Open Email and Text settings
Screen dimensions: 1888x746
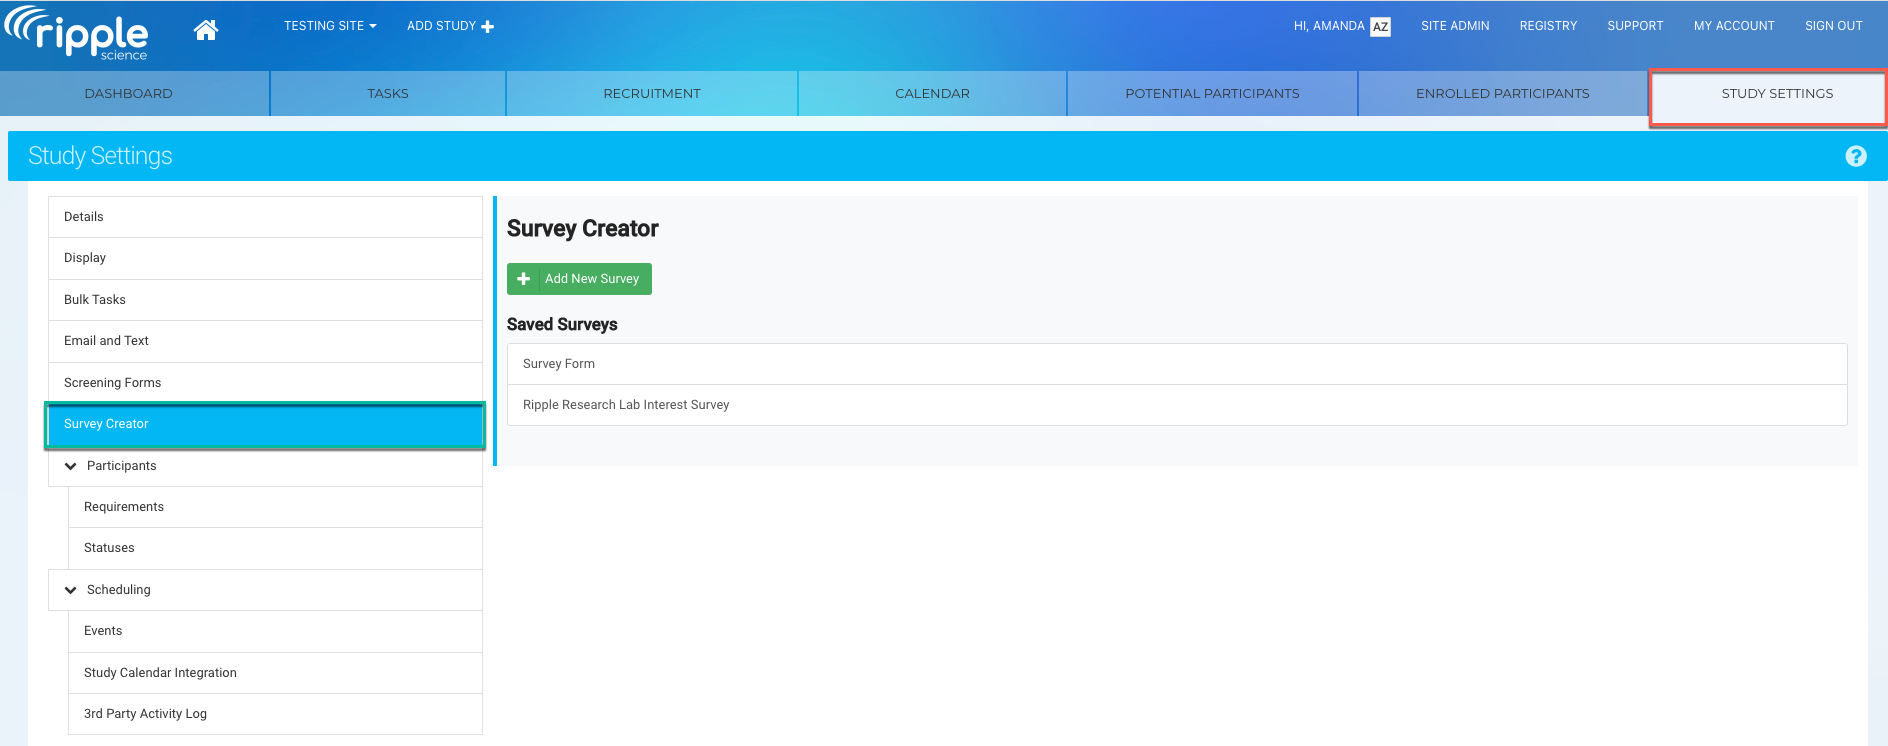[106, 341]
